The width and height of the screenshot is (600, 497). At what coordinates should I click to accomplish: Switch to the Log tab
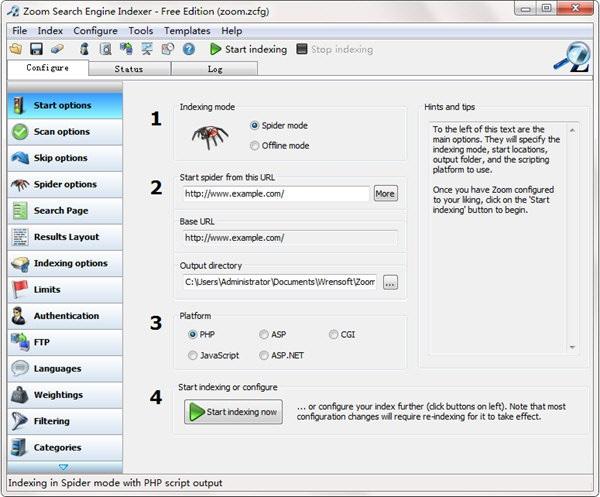[x=215, y=69]
